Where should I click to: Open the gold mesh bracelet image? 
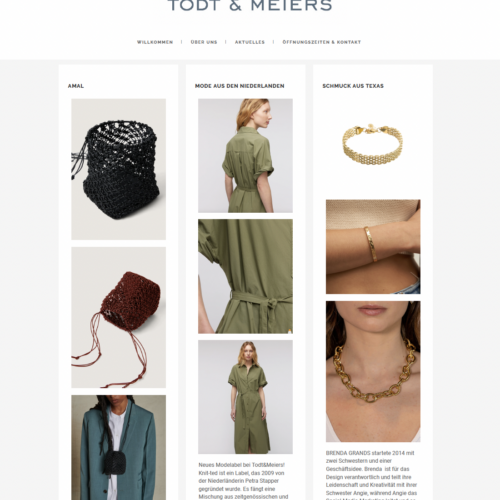pyautogui.click(x=373, y=146)
